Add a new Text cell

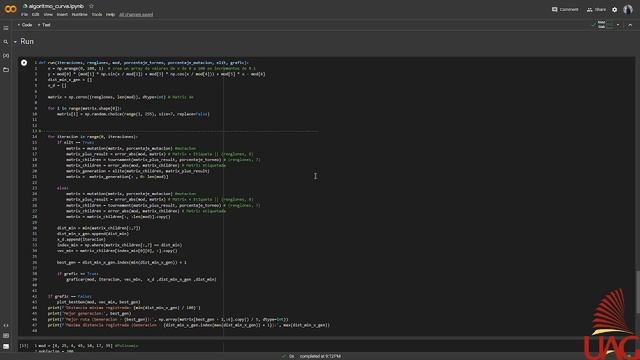coord(44,25)
